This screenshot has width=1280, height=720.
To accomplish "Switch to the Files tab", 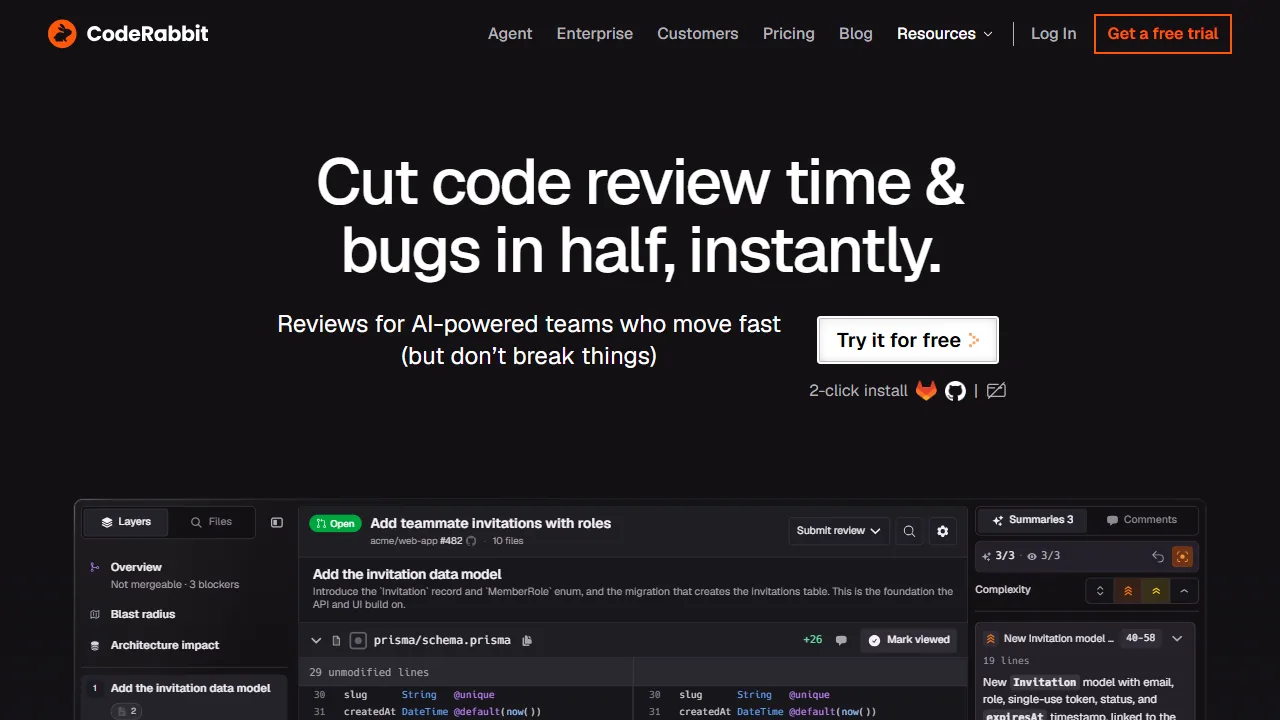I will tap(211, 522).
